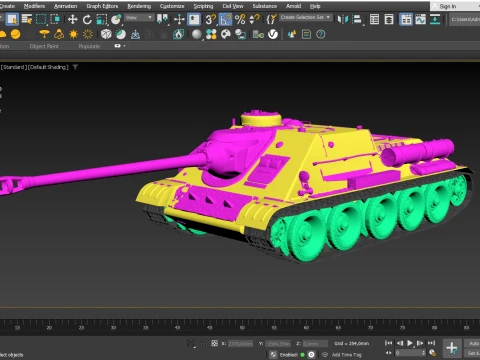Open the Layer Explorer icon
This screenshot has height=360, width=480.
[x=389, y=19]
